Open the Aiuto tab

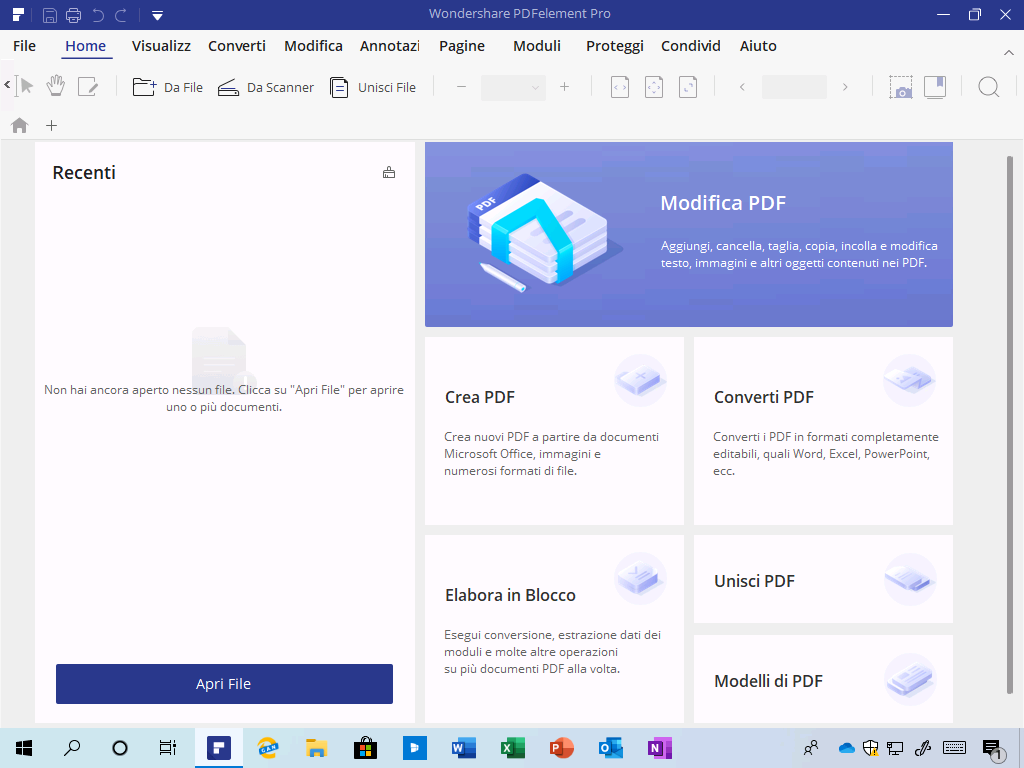tap(758, 46)
